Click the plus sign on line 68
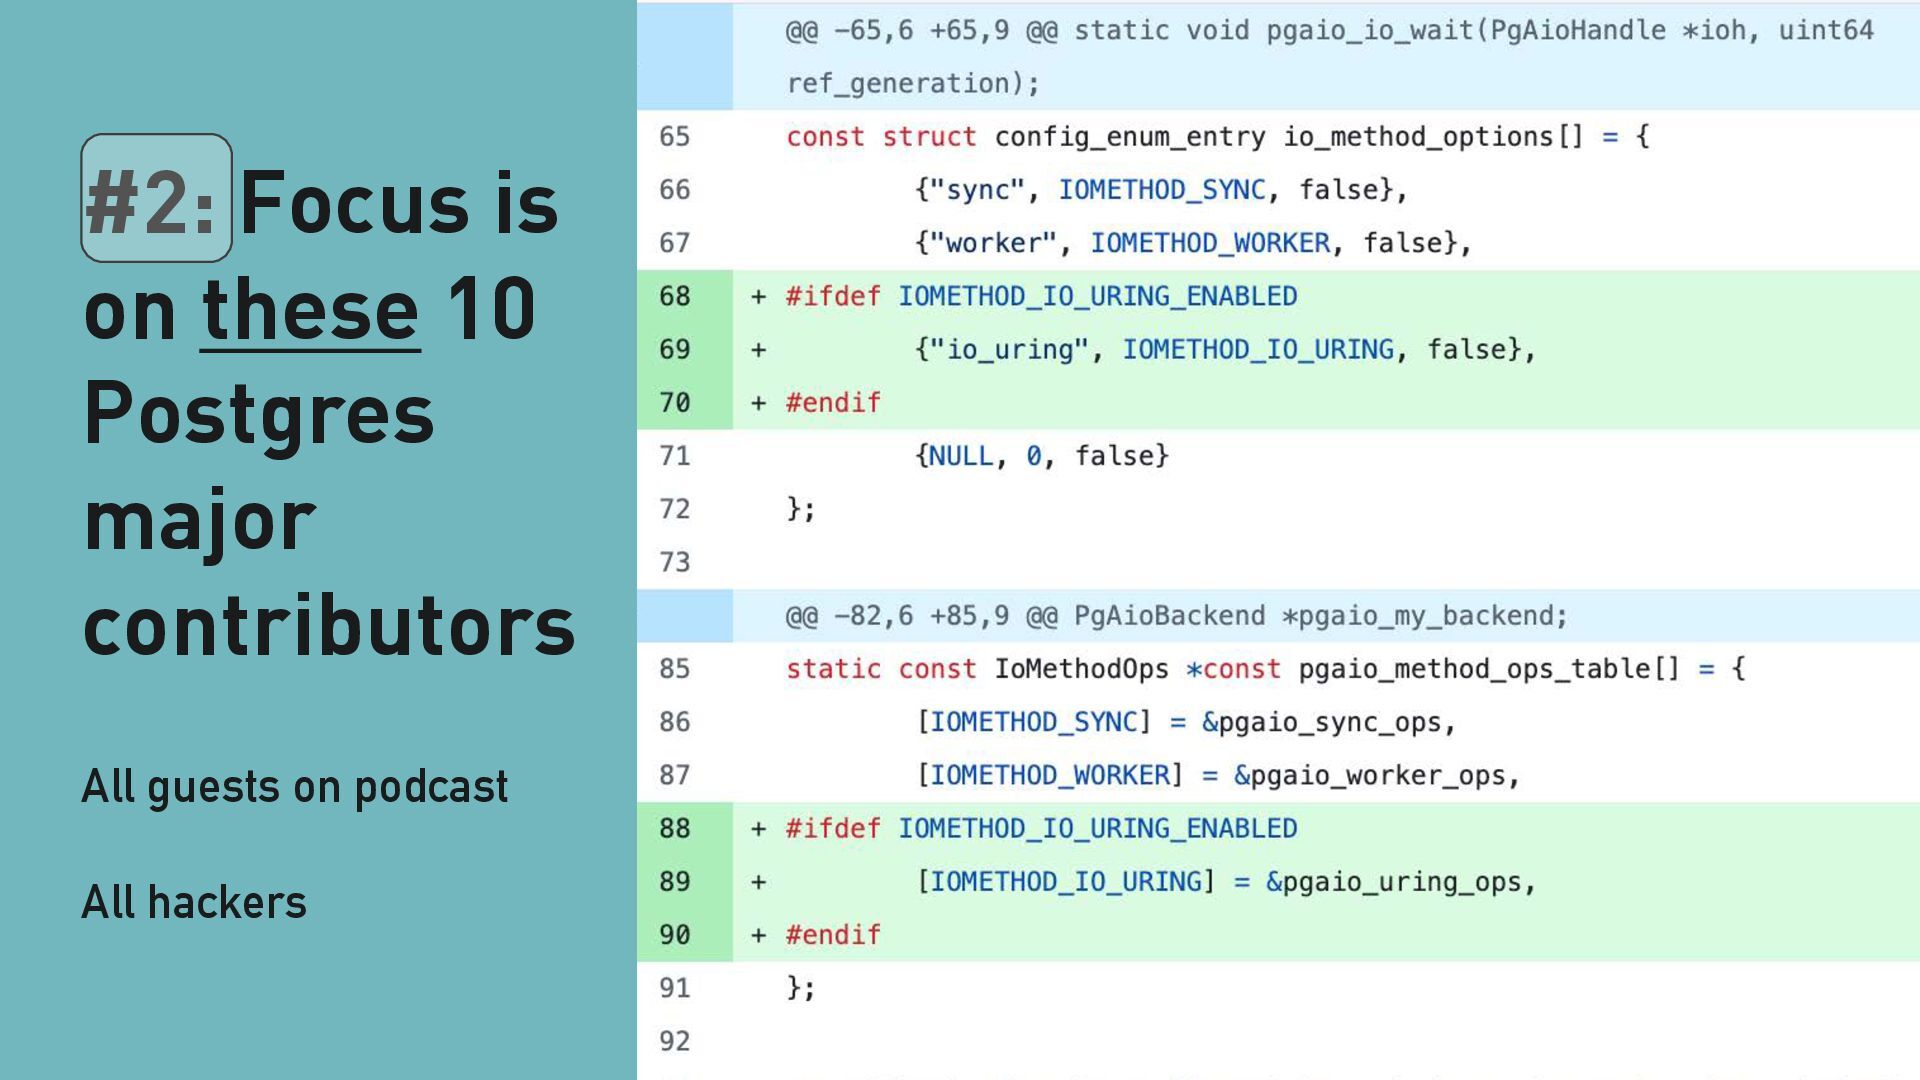1920x1080 pixels. [759, 297]
